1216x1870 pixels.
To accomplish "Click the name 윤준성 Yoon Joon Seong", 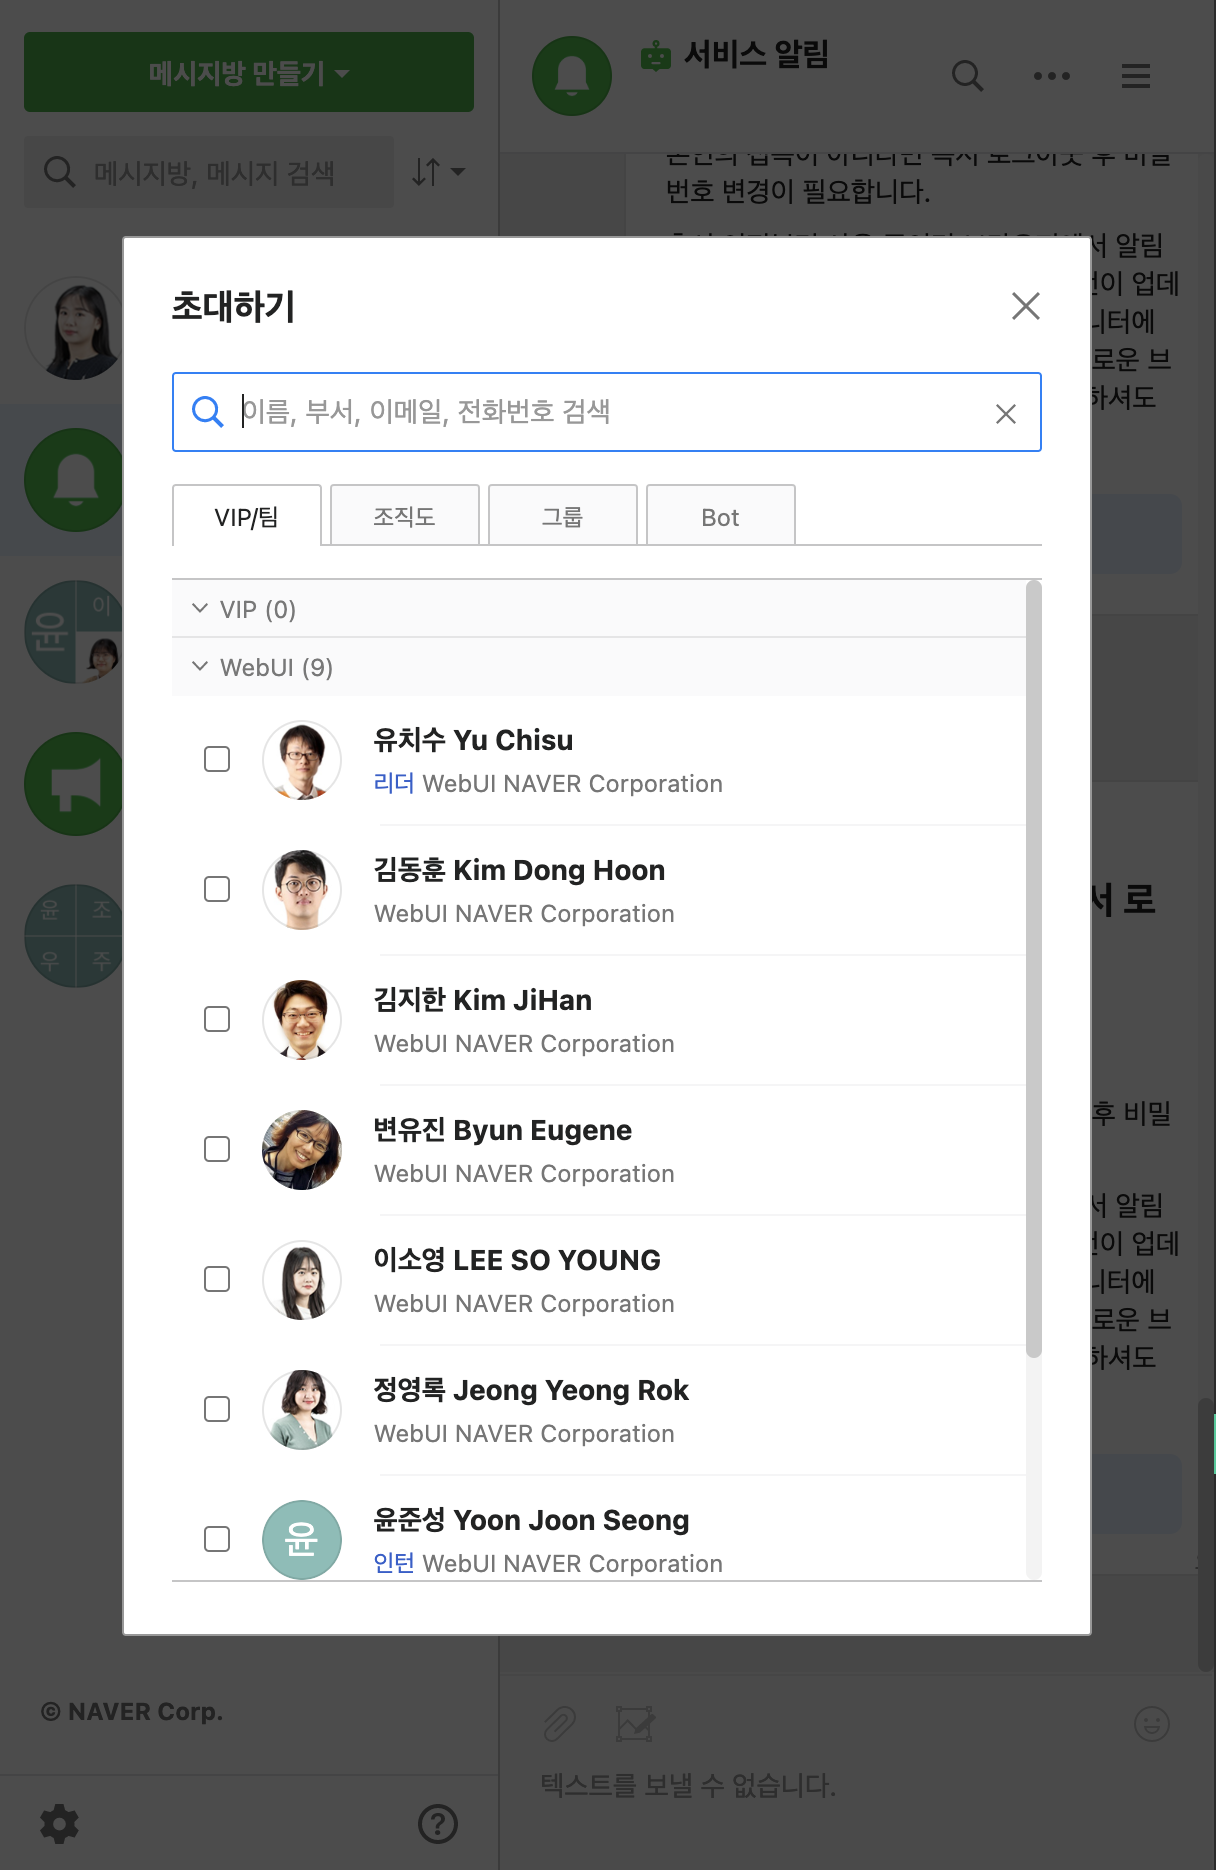I will pos(531,1520).
